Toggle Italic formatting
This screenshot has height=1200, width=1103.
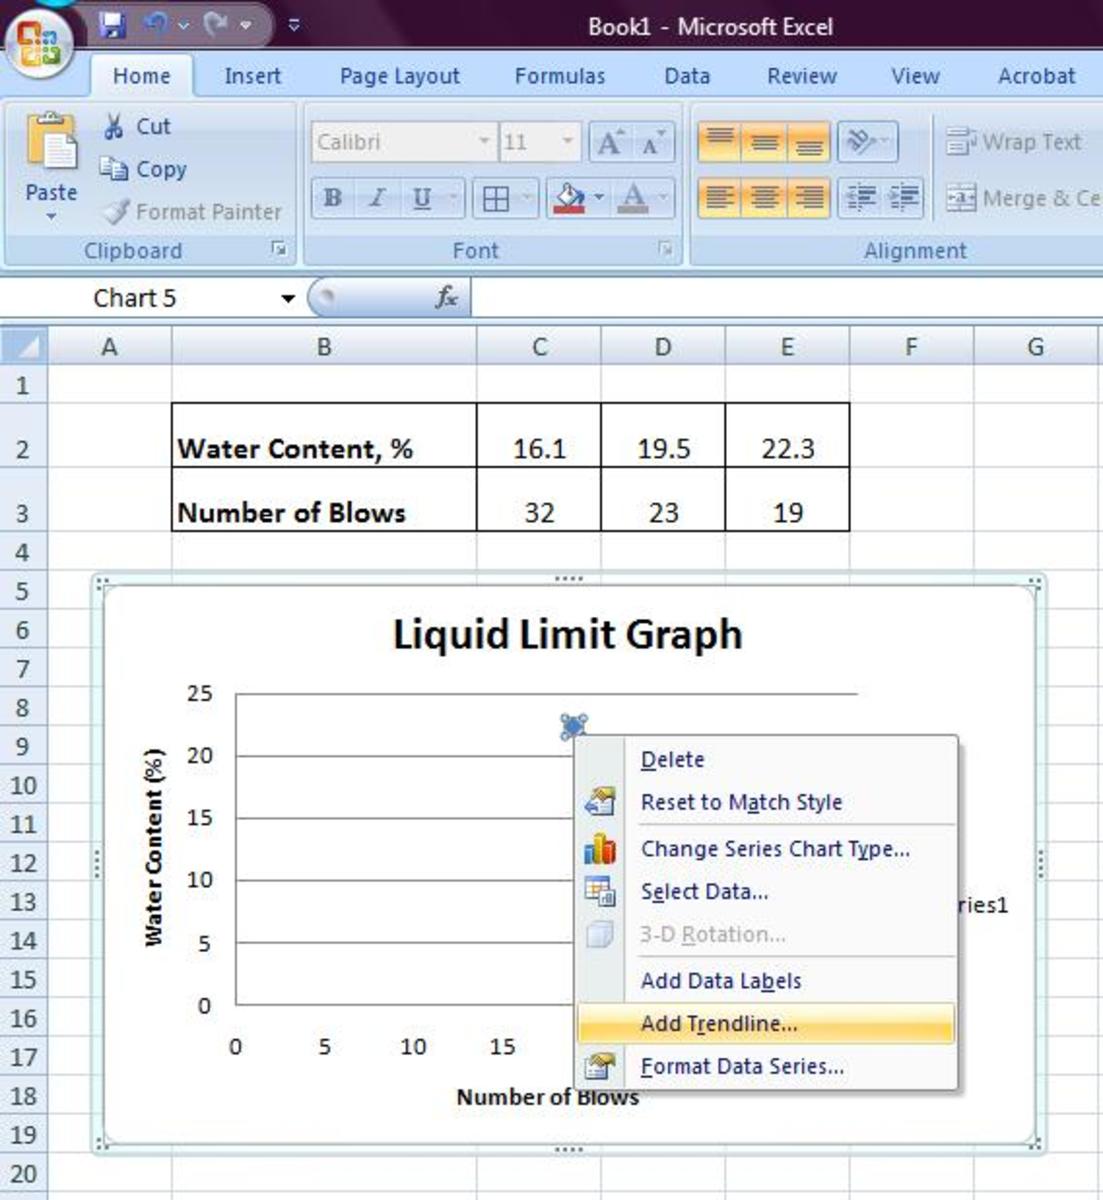pos(376,197)
